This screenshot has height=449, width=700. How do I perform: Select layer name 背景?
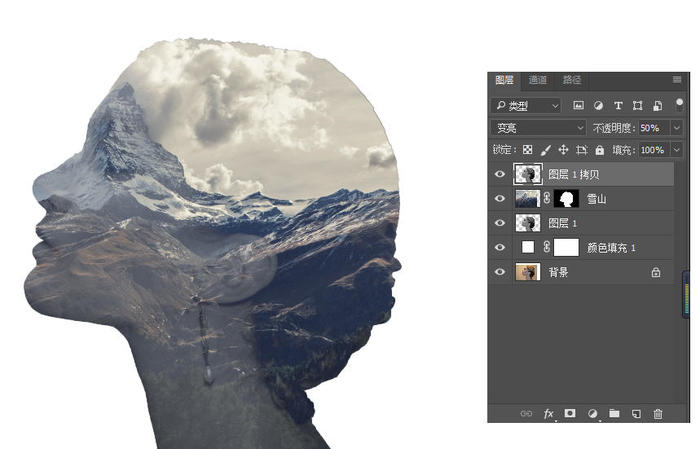point(558,272)
